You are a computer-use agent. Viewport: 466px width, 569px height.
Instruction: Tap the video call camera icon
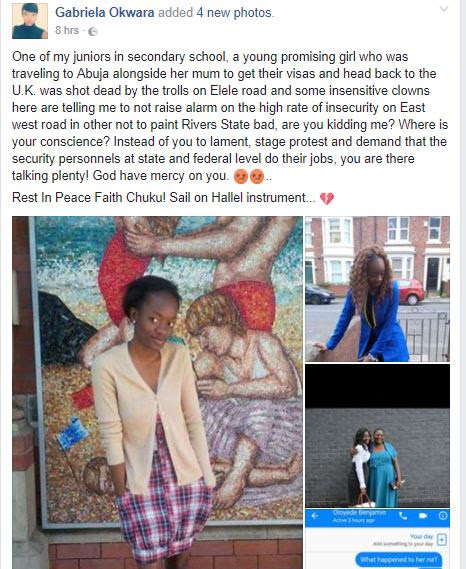click(x=423, y=516)
